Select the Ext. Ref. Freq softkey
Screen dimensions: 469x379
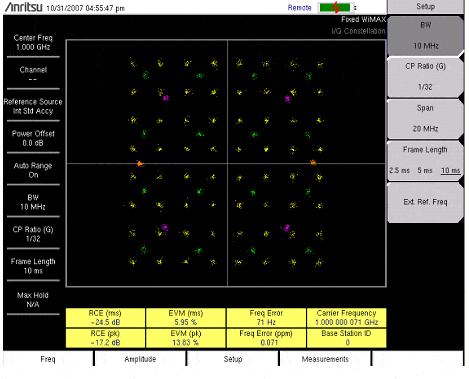(425, 202)
